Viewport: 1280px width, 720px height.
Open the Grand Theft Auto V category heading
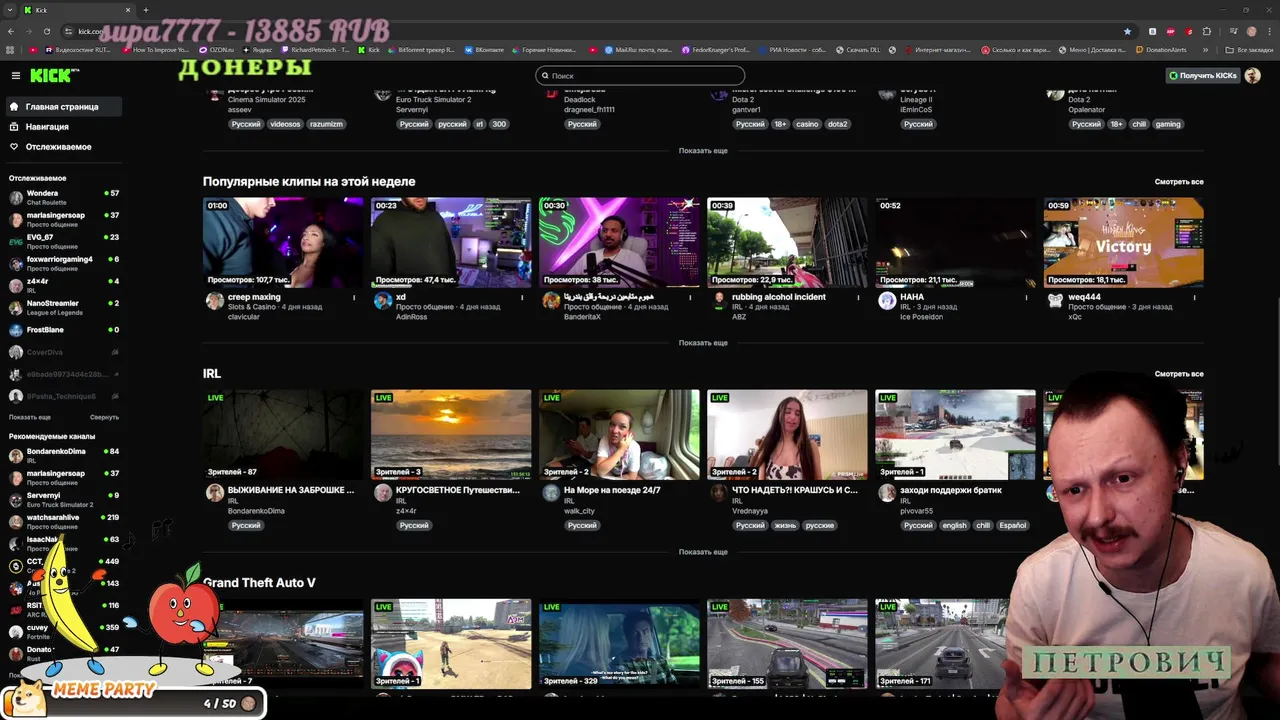[259, 582]
